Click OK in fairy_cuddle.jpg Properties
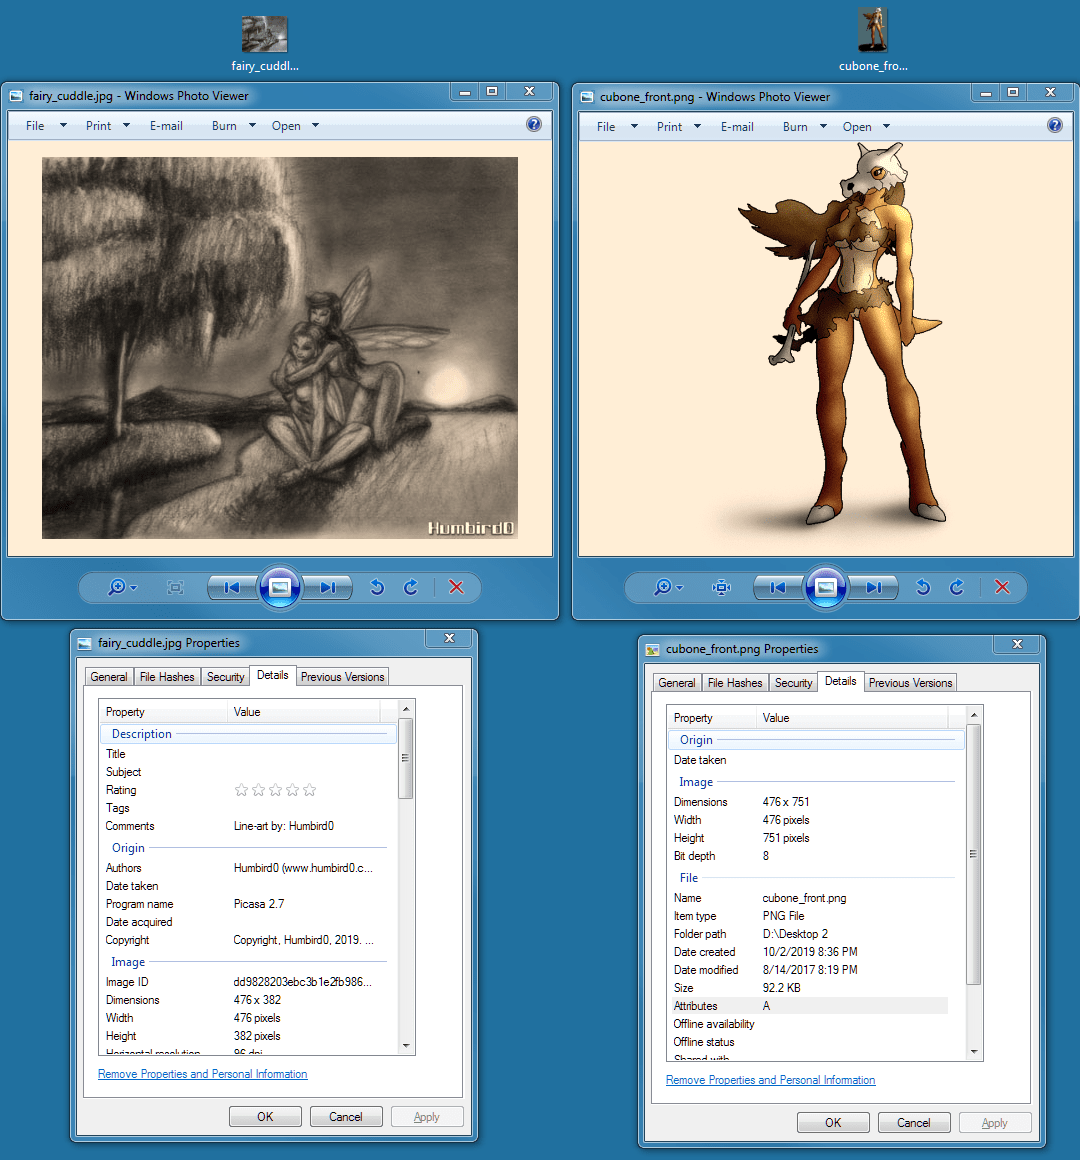The height and width of the screenshot is (1160, 1080). (x=265, y=1117)
